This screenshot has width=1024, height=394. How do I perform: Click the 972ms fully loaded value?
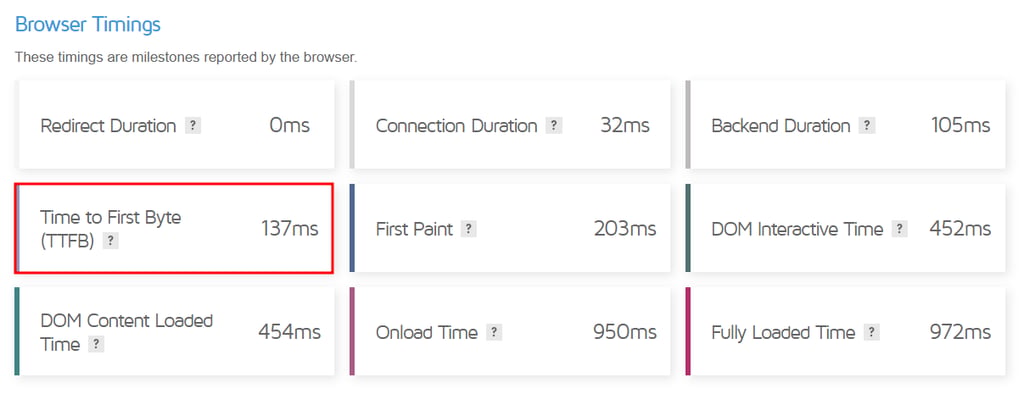960,333
